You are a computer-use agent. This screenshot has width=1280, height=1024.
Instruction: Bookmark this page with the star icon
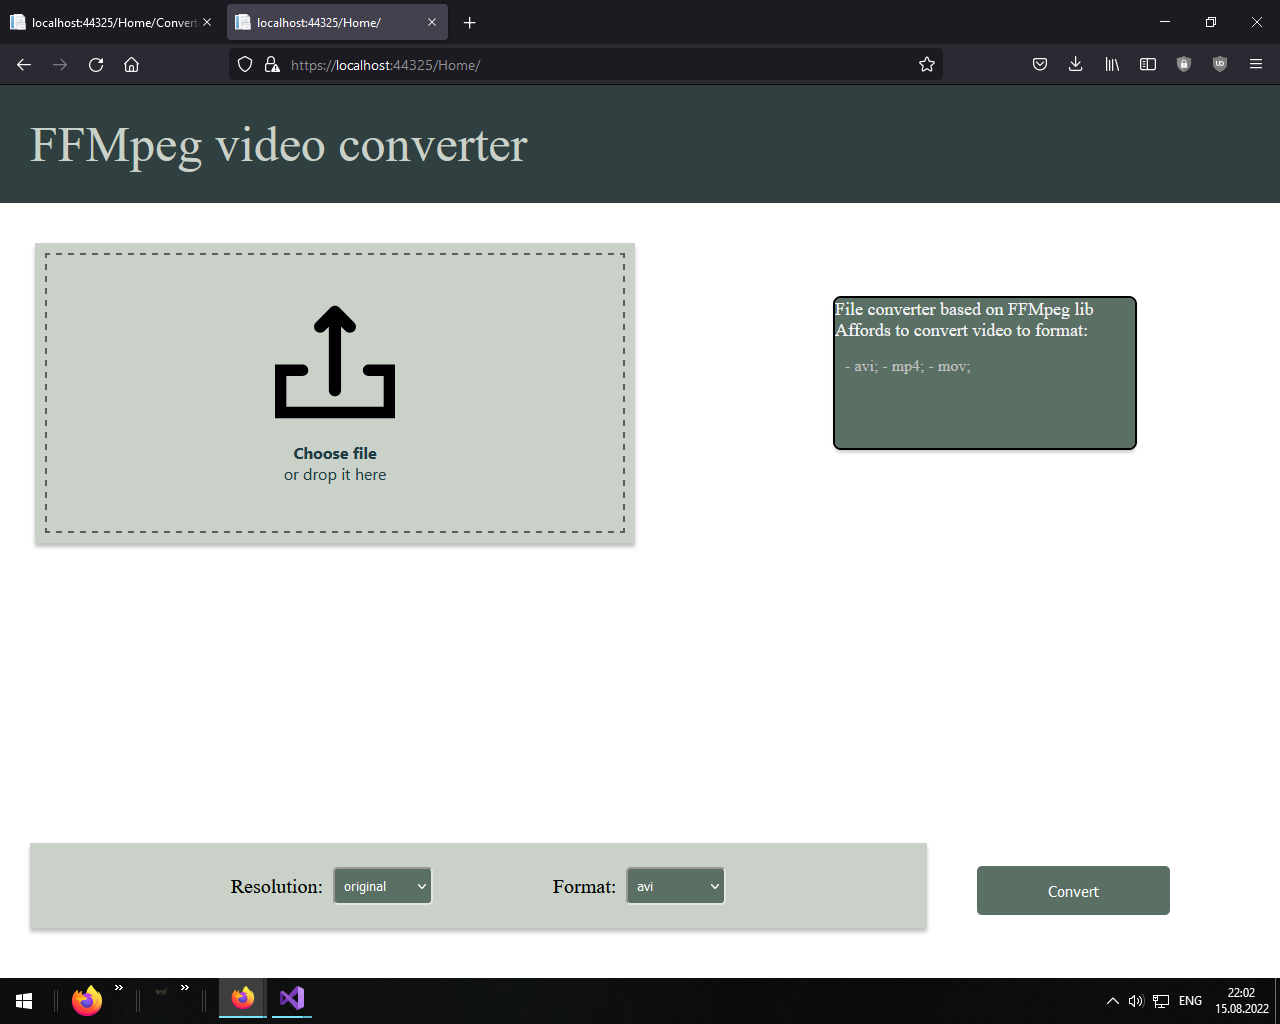tap(926, 64)
